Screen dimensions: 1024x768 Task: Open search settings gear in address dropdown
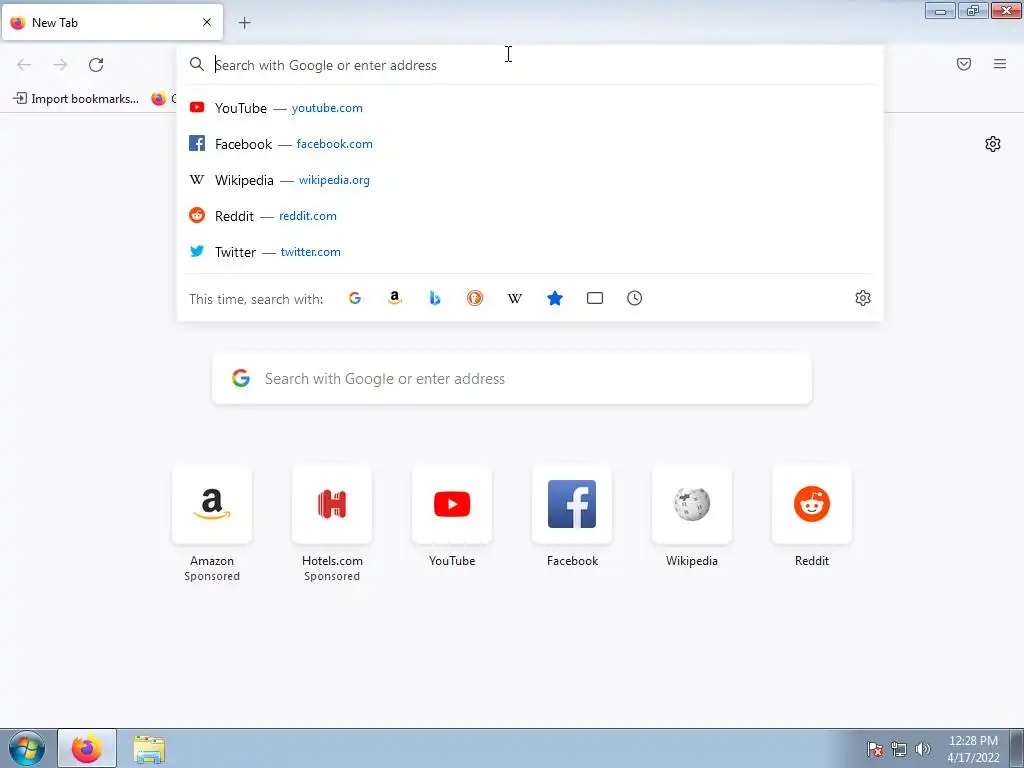[863, 298]
